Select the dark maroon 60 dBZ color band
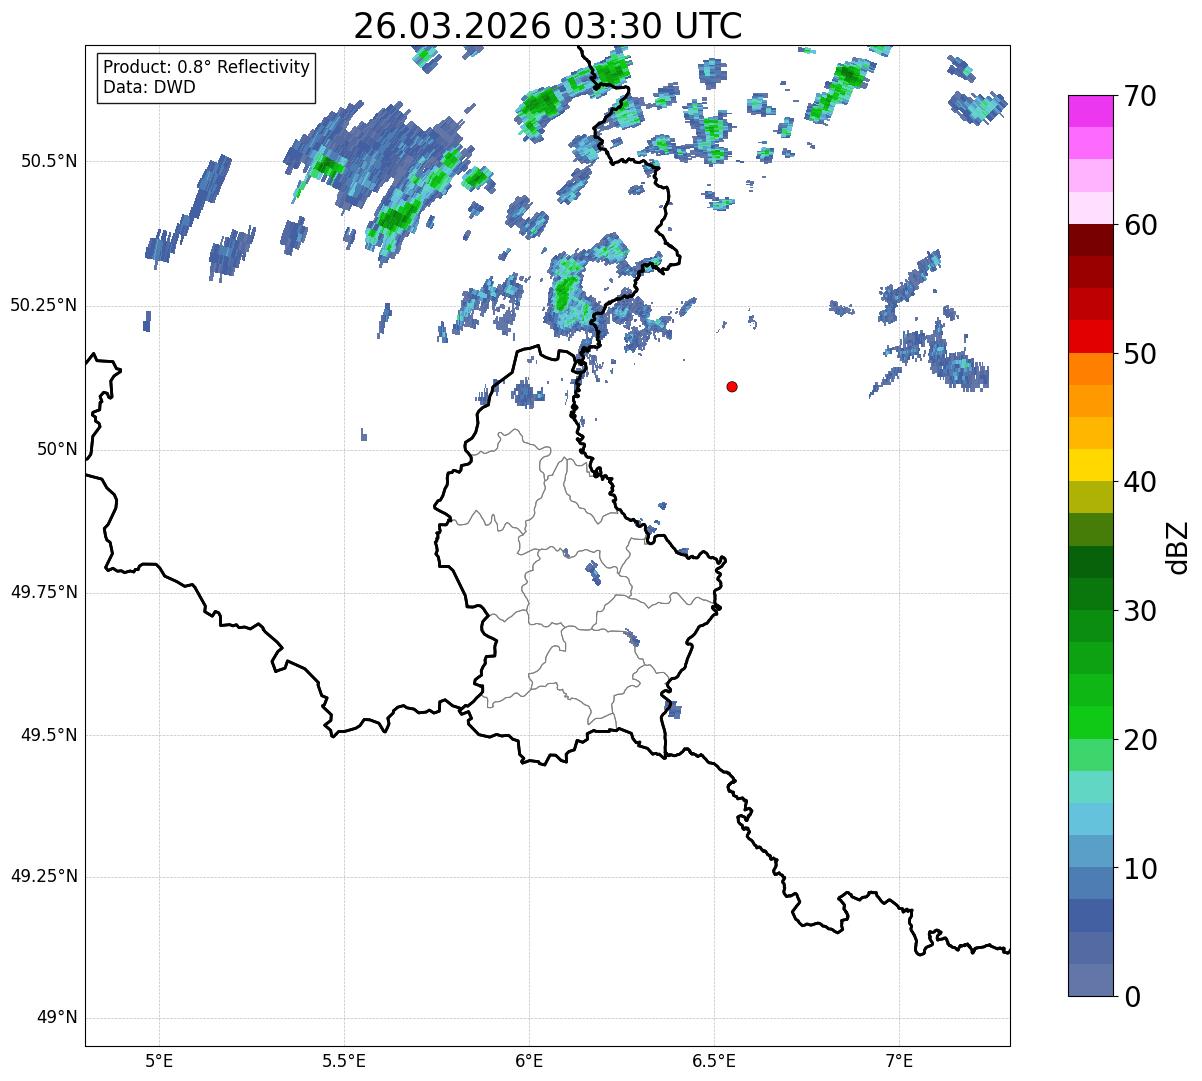Screen dimensions: 1202x1081 point(1091,240)
